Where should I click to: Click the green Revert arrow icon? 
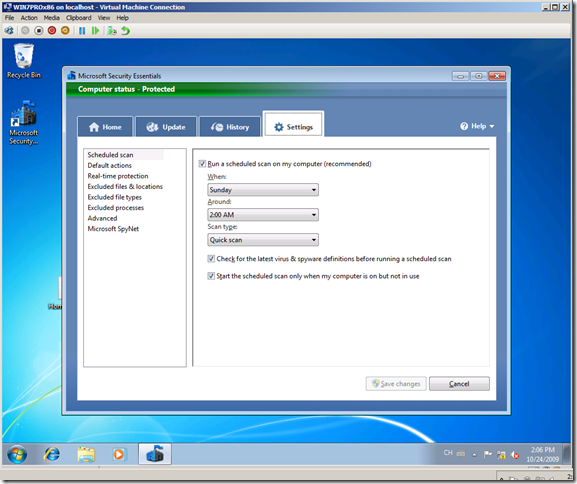(x=125, y=31)
